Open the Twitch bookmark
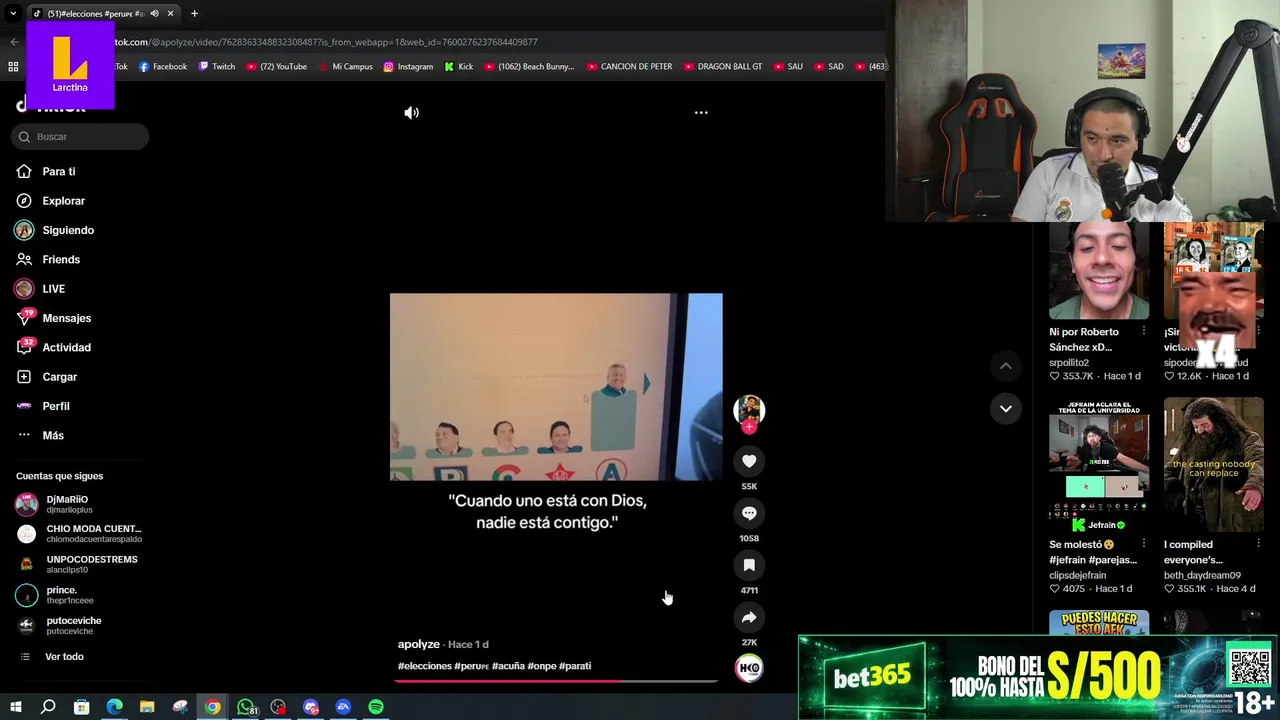1280x720 pixels. coord(217,67)
